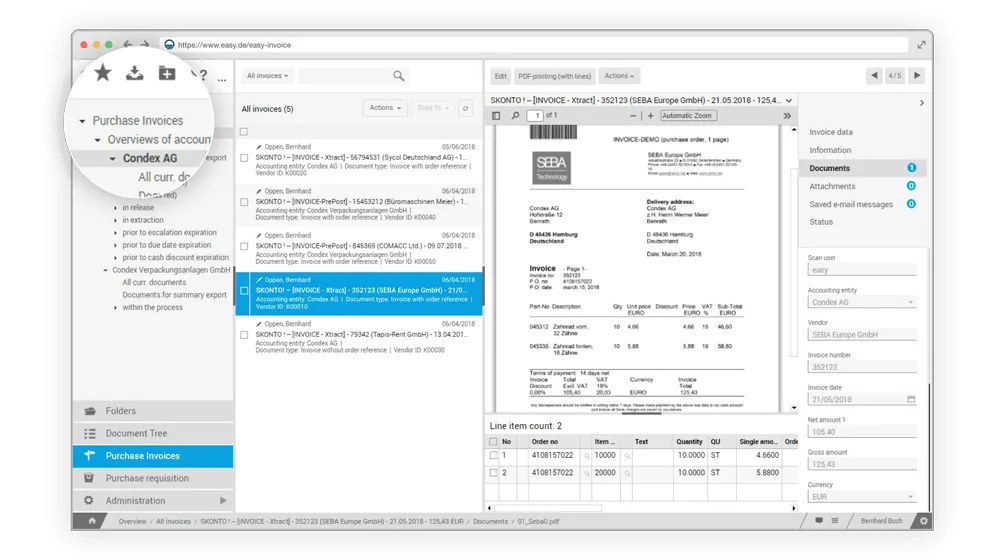Viewport: 1000px width, 560px height.
Task: Open tree item prior to escalation expiration
Action: (x=169, y=233)
